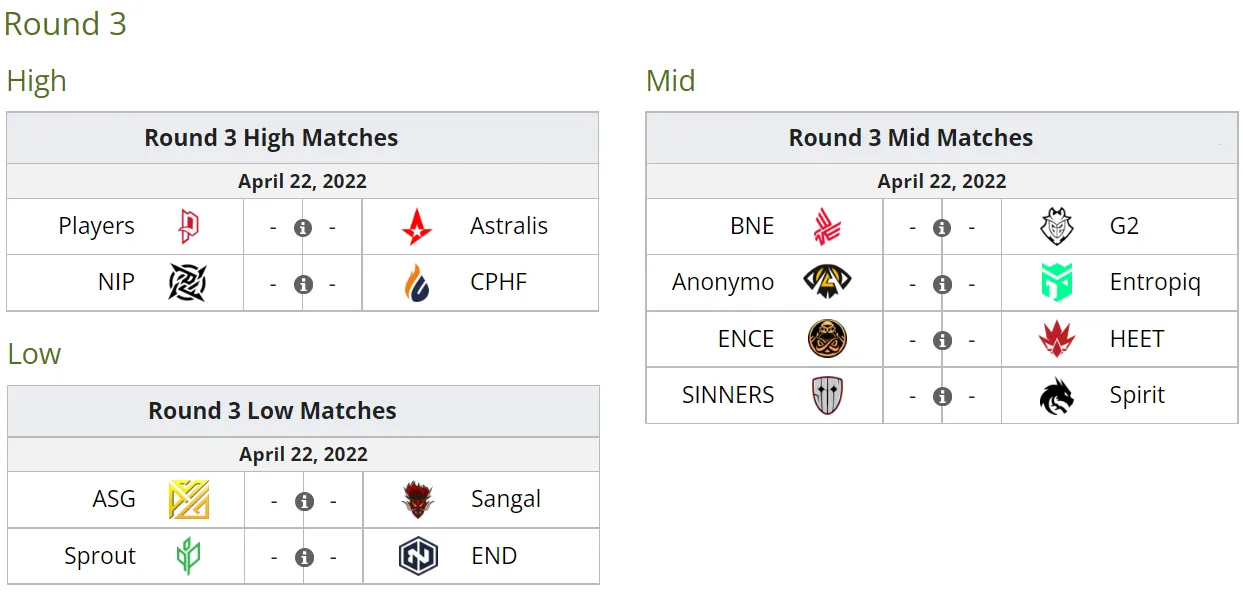This screenshot has height=601, width=1243.
Task: Show details for SINNERS vs Spirit match
Action: (942, 396)
